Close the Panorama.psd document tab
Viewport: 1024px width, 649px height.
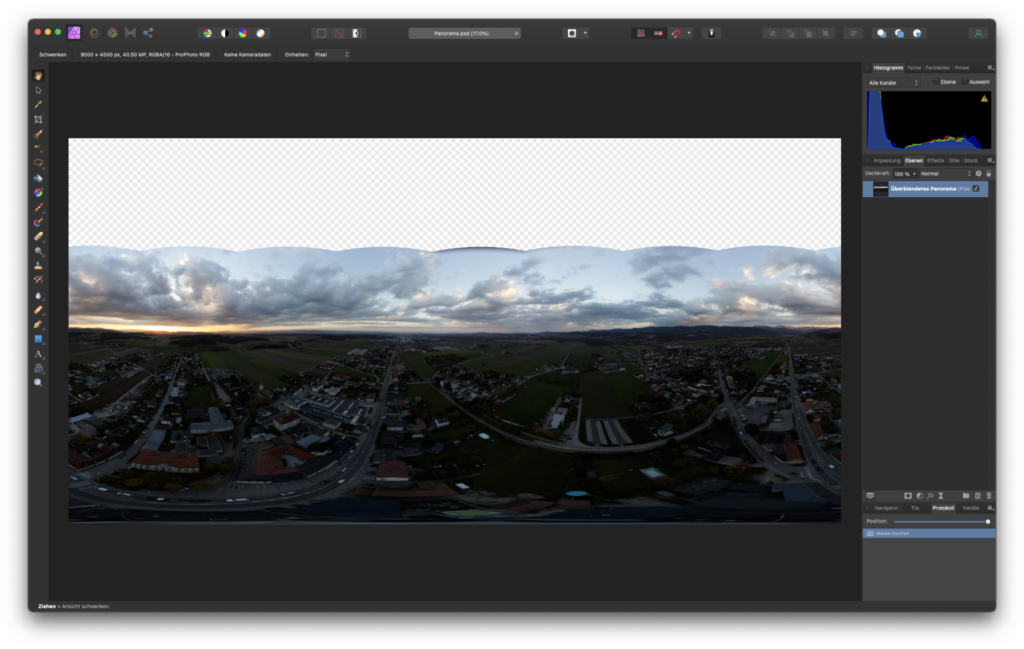pos(516,33)
